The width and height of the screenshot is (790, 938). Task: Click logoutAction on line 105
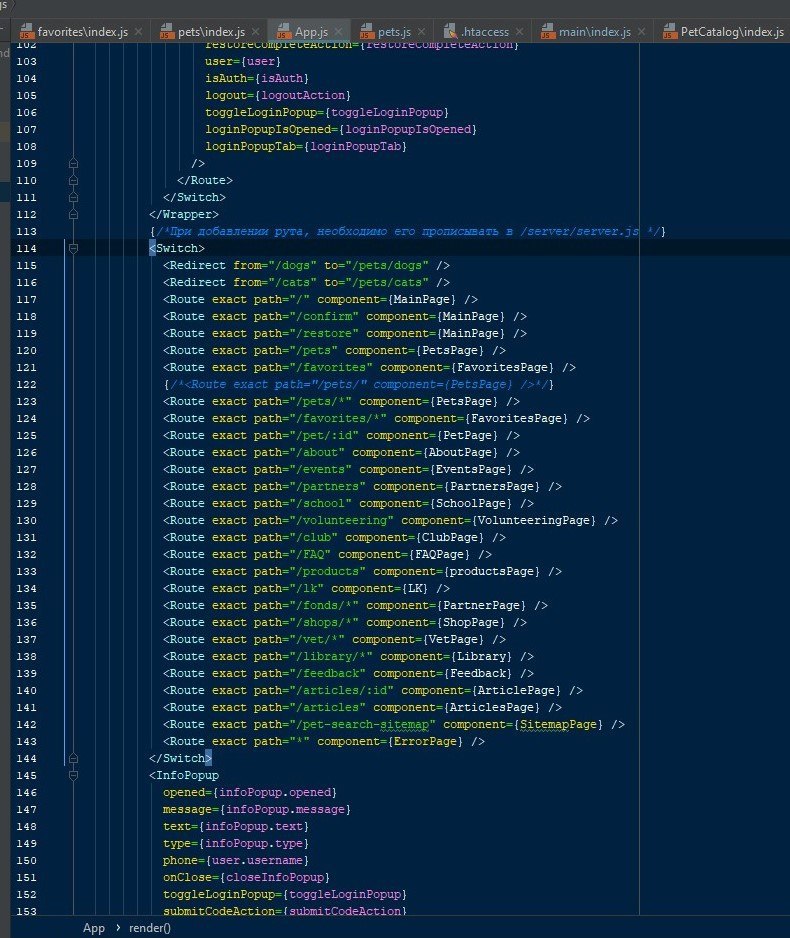point(303,95)
